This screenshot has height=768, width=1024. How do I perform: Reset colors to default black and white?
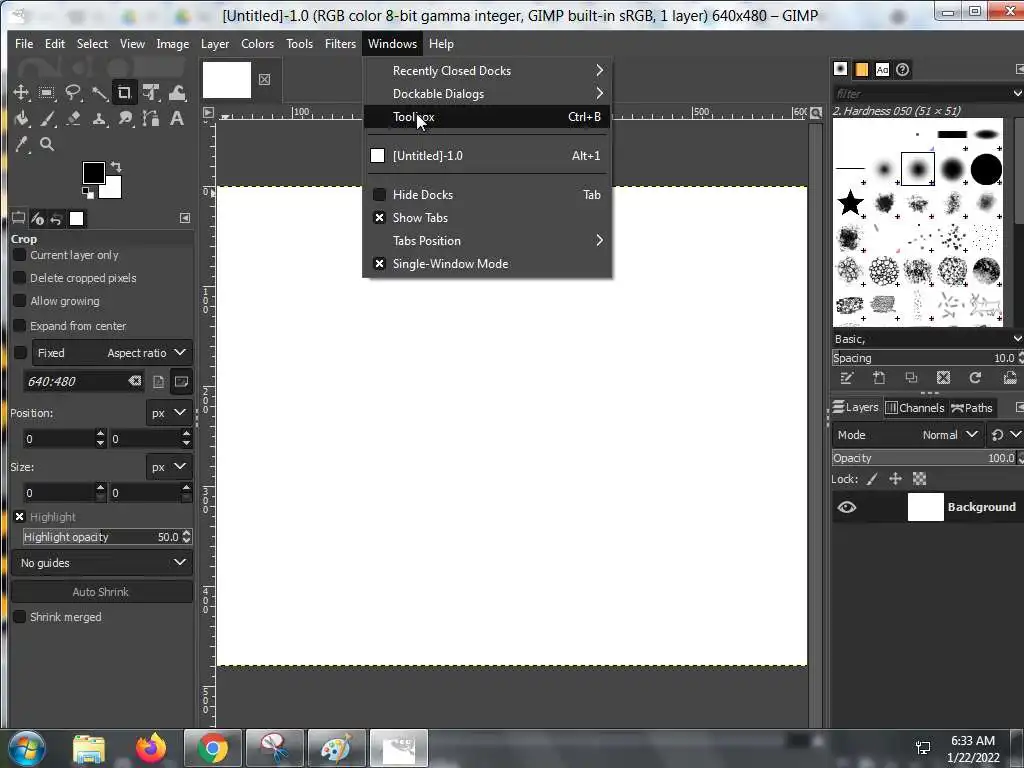[x=87, y=192]
